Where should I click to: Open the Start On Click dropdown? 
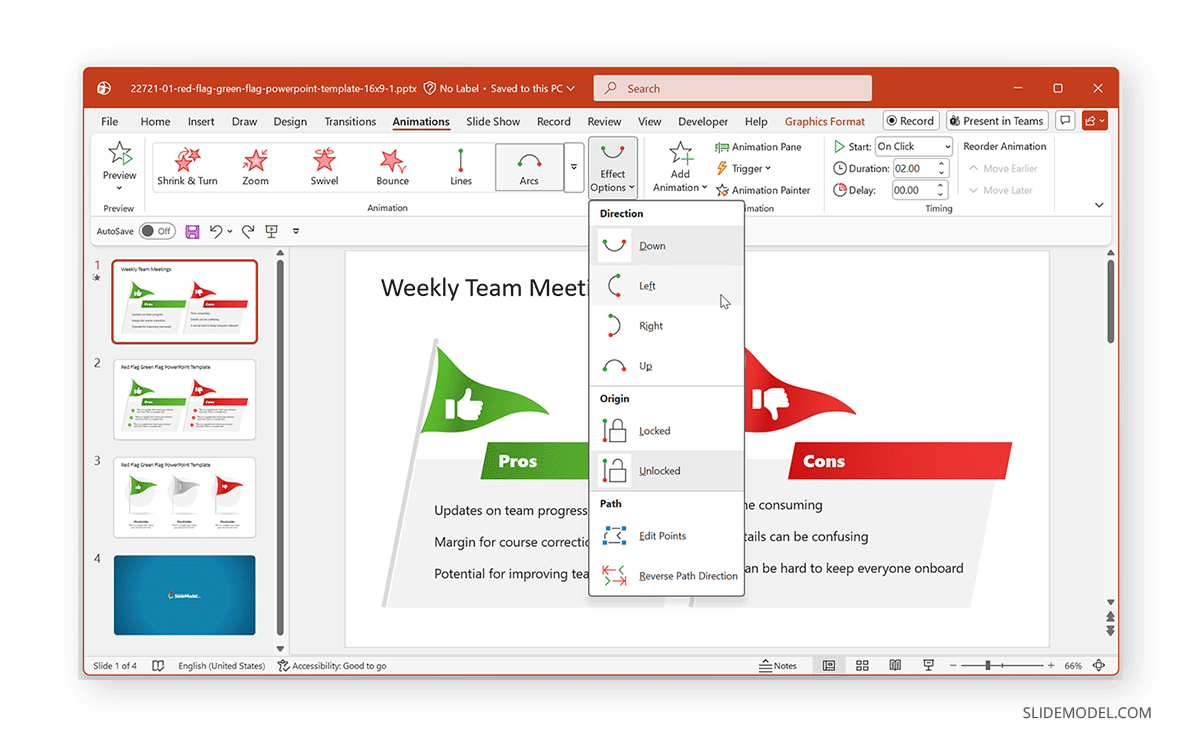click(x=914, y=147)
